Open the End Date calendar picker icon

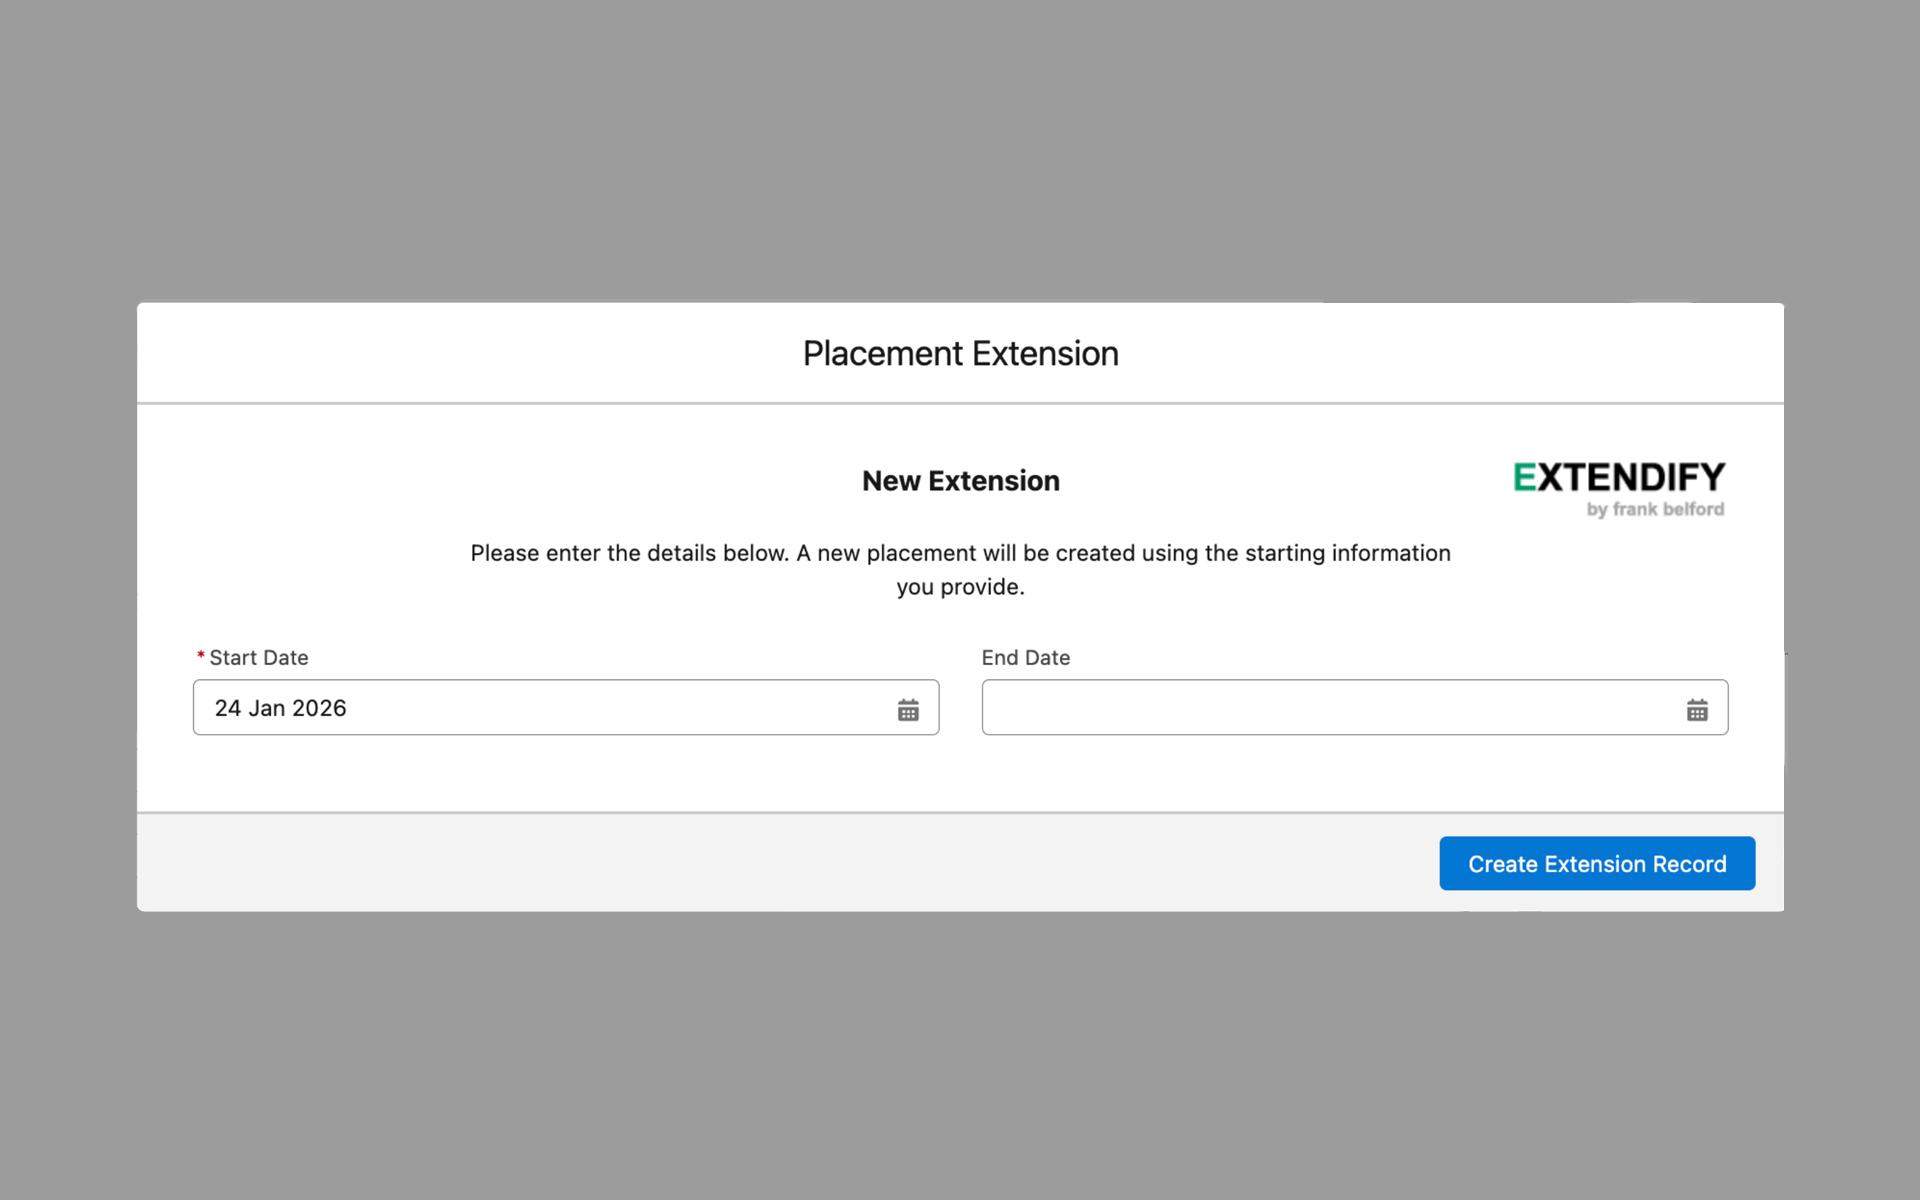click(x=1697, y=710)
